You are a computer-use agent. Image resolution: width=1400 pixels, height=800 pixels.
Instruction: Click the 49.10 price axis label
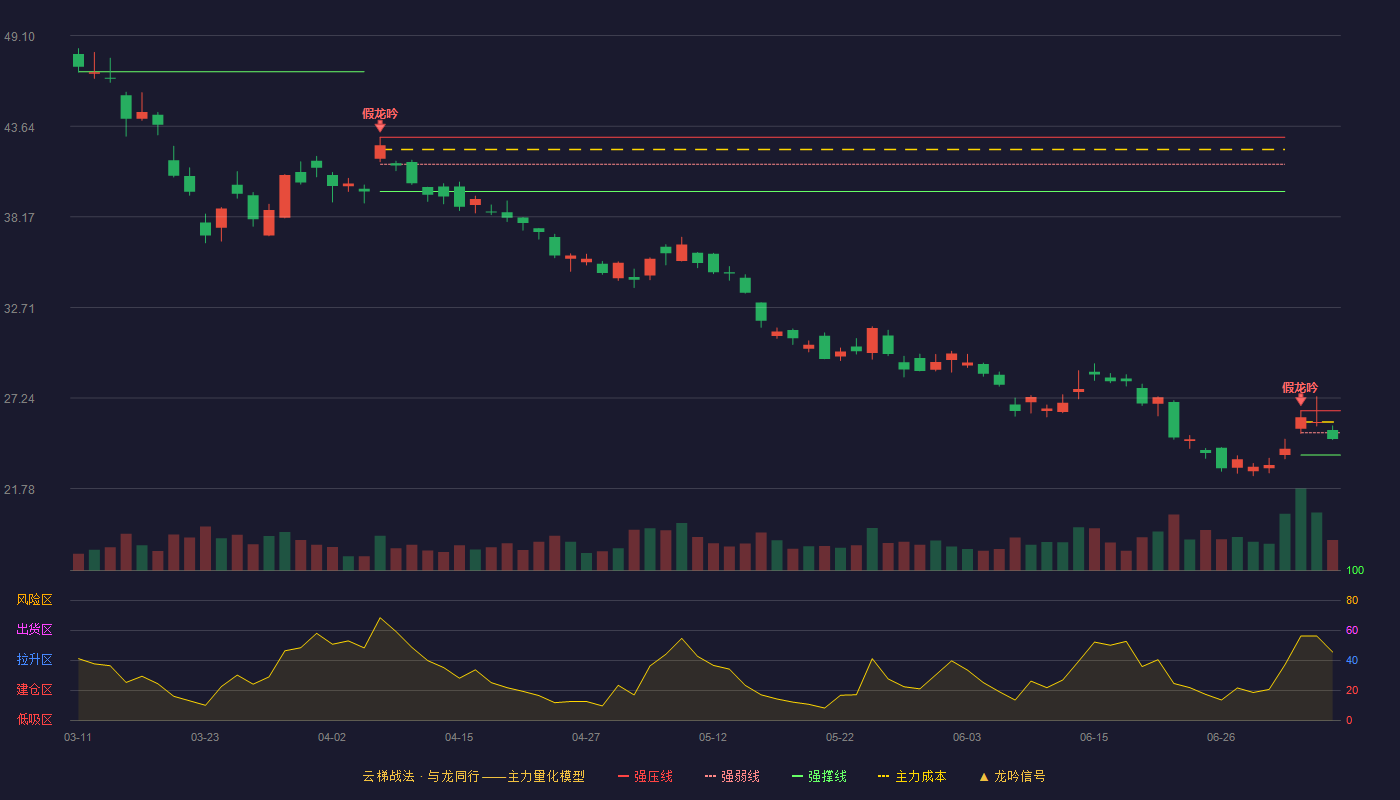point(19,37)
